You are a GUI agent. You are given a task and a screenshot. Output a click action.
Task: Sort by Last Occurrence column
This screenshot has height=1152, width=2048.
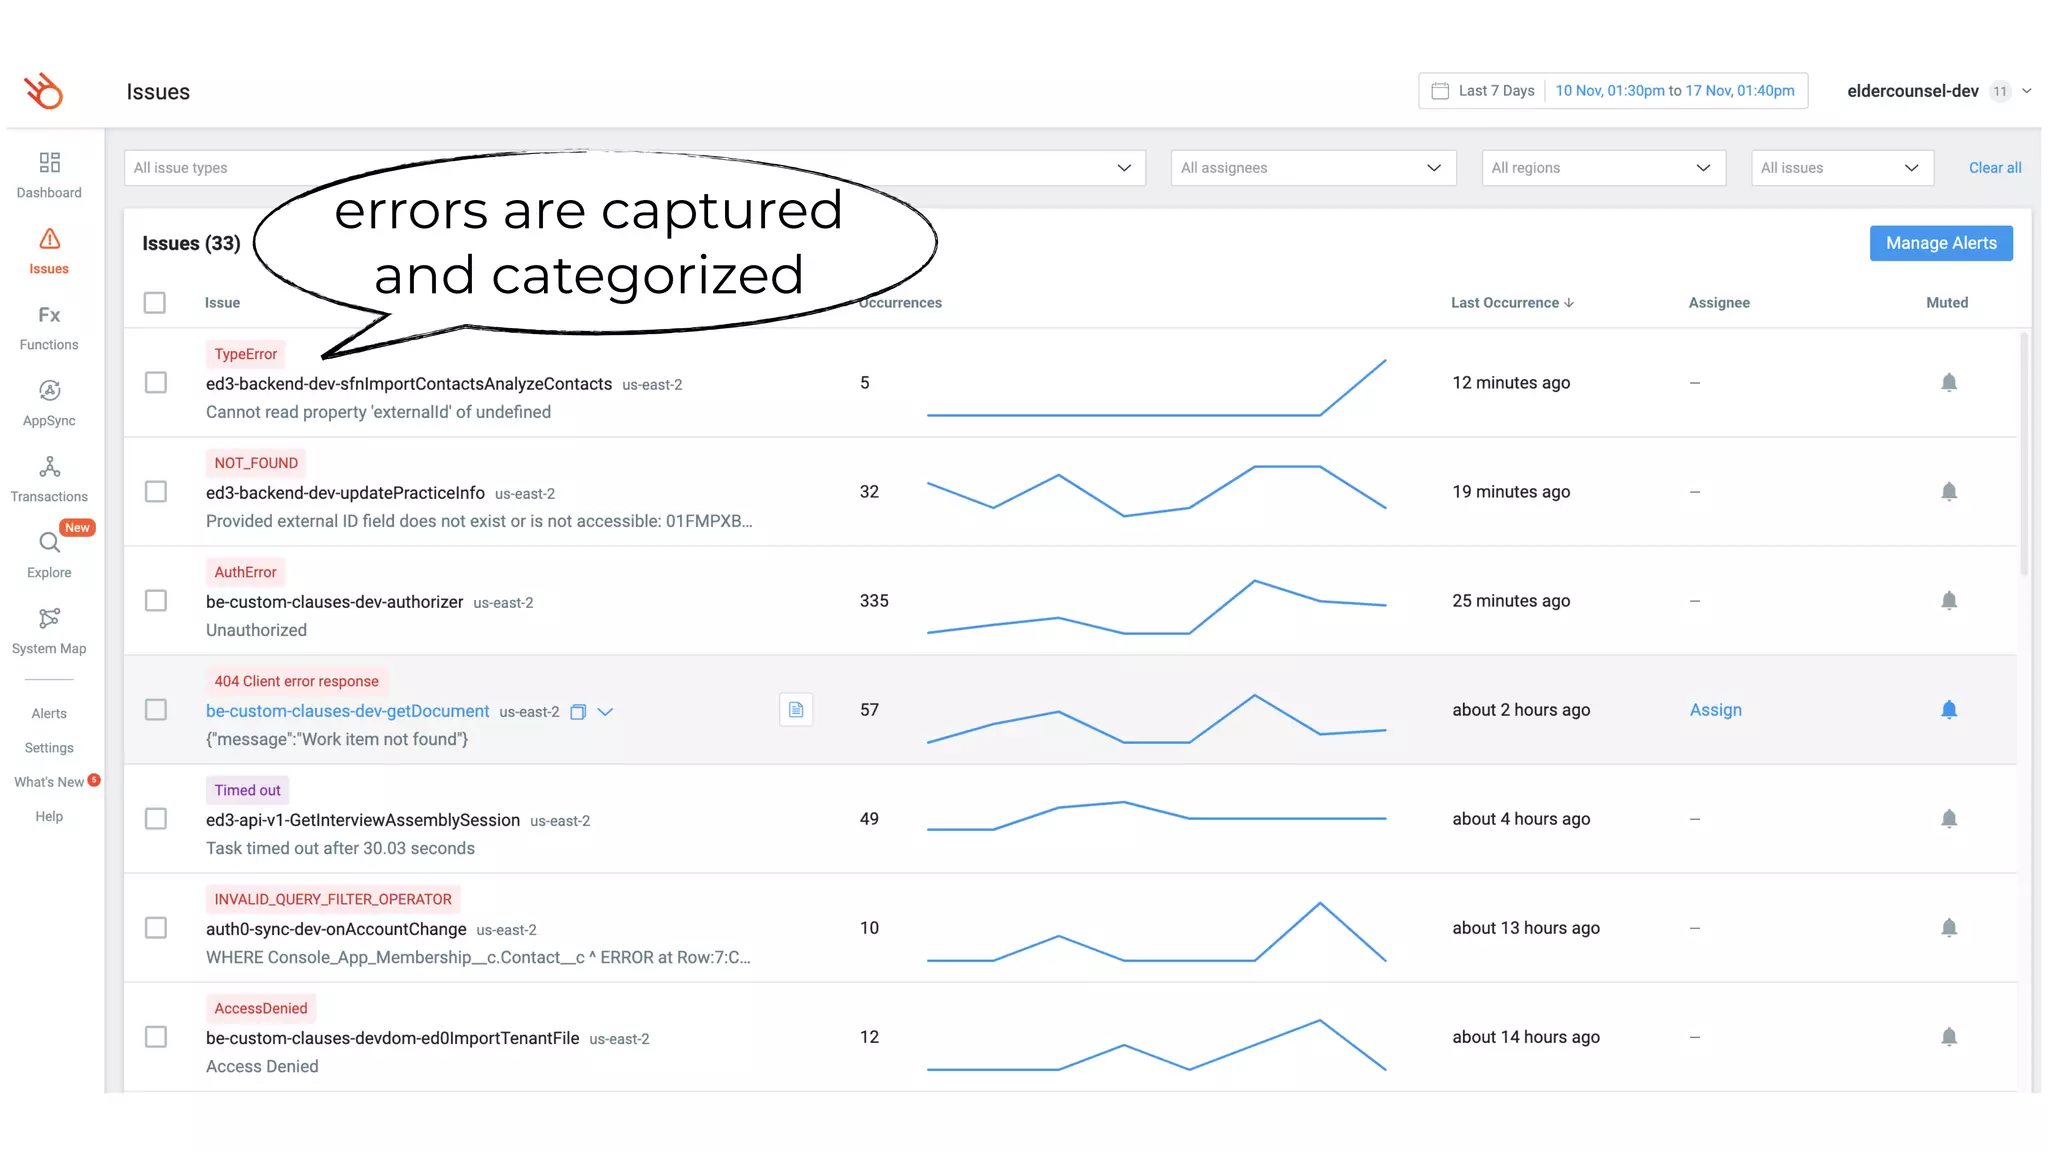[x=1512, y=303]
